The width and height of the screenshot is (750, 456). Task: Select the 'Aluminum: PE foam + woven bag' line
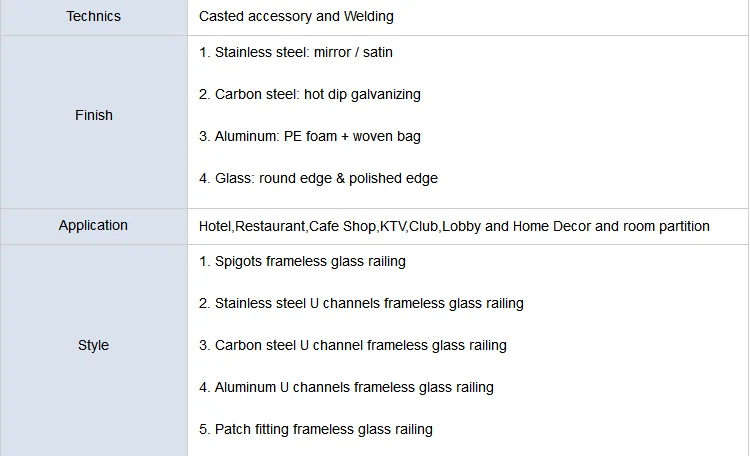(309, 136)
